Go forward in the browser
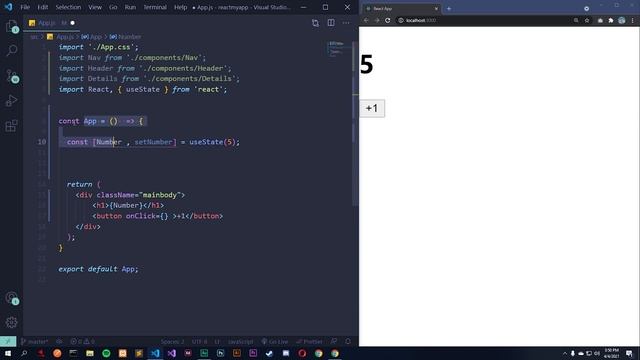 (377, 20)
